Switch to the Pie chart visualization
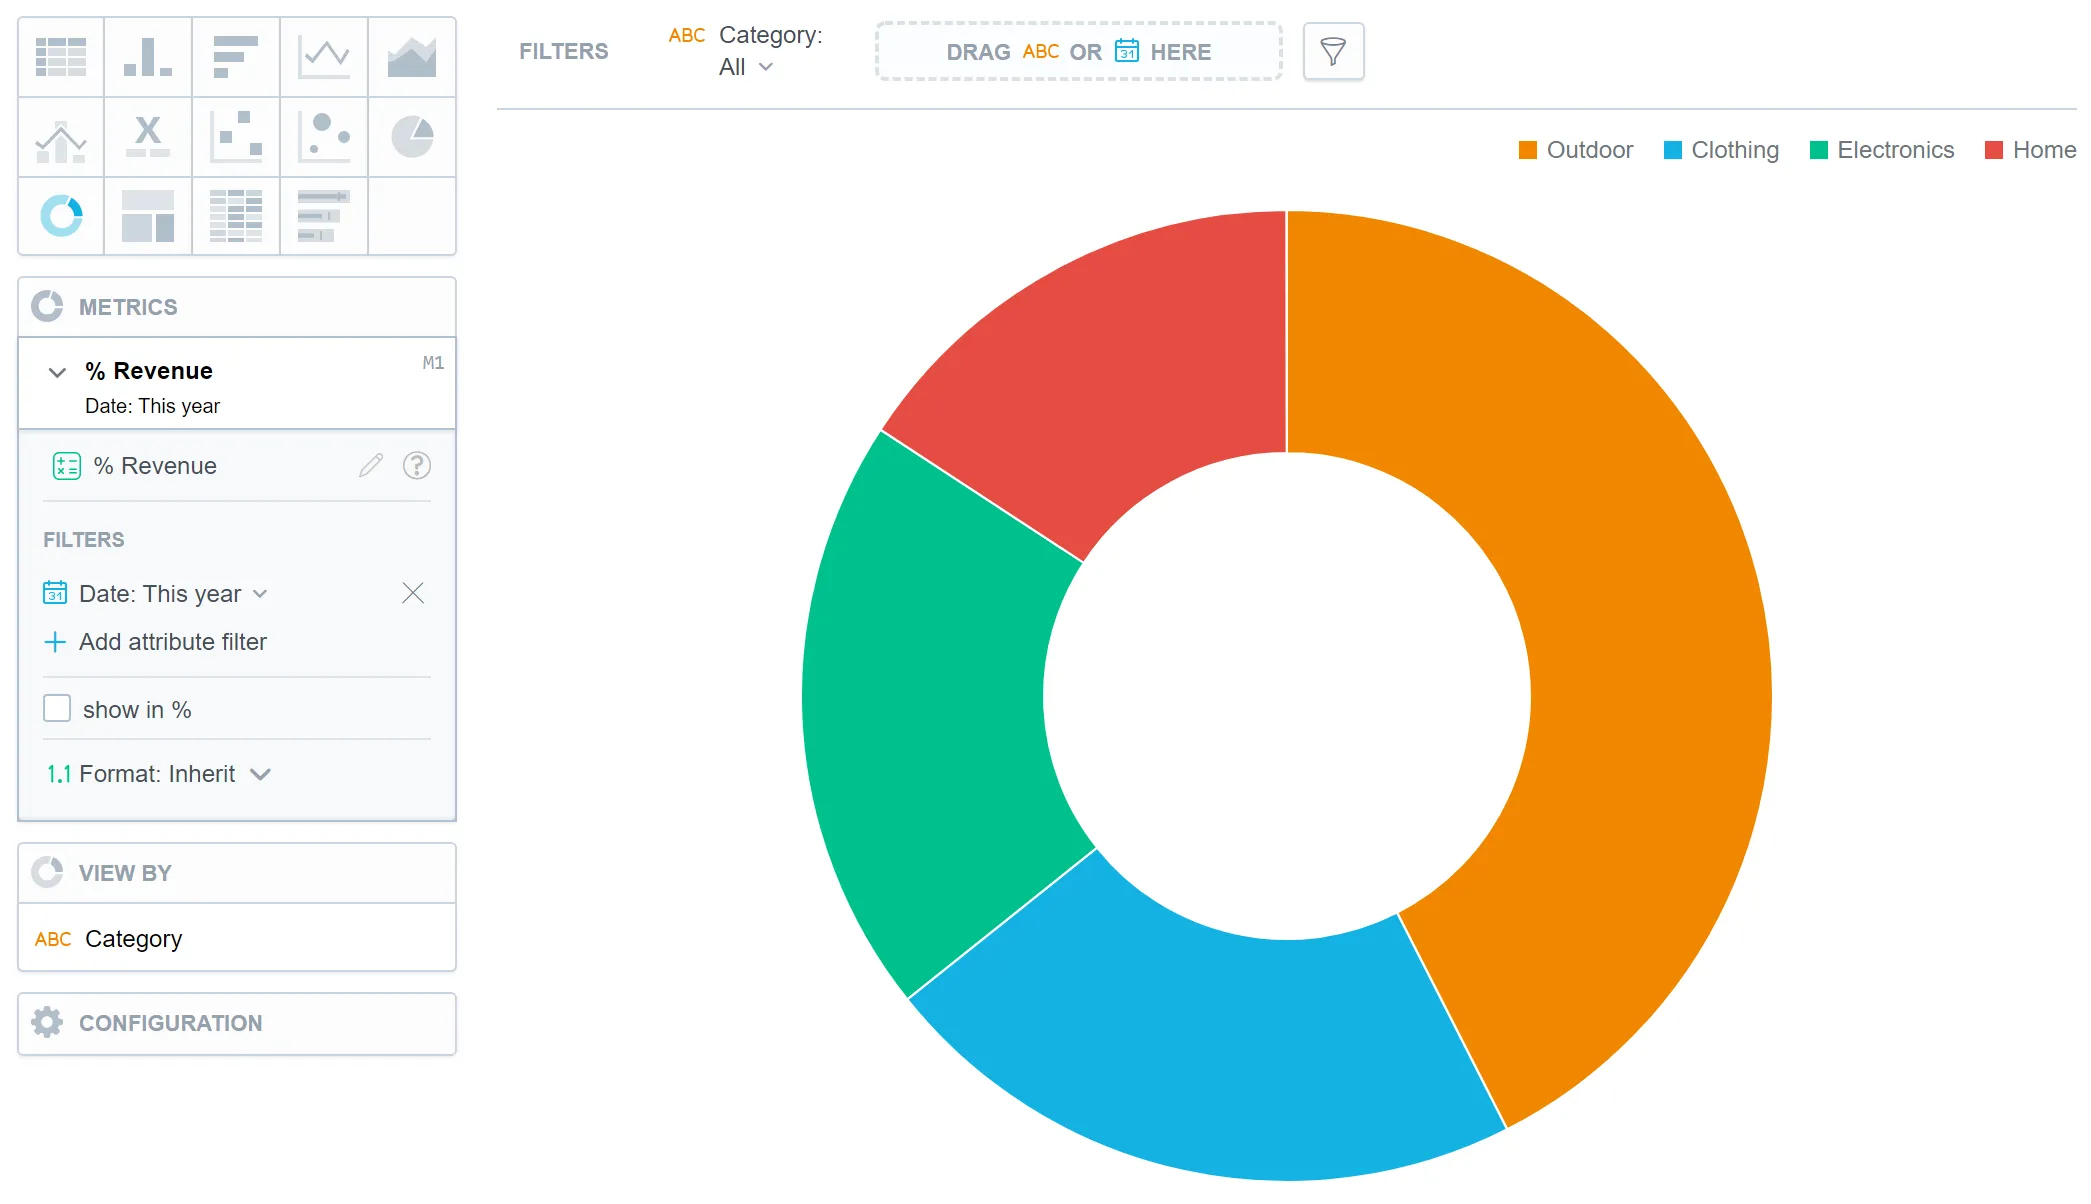Image resolution: width=2091 pixels, height=1204 pixels. point(412,137)
